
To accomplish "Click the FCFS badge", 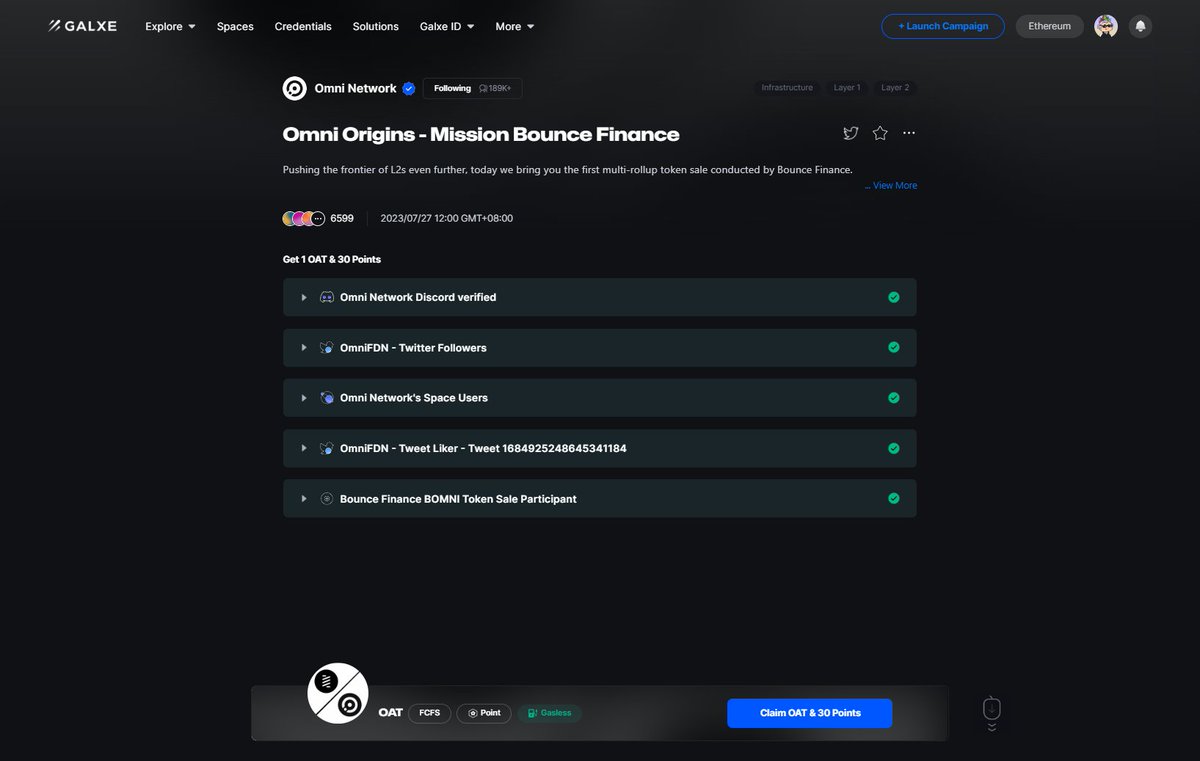I will tap(429, 713).
